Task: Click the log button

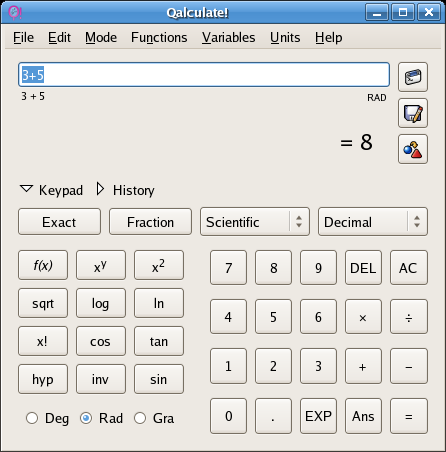Action: tap(101, 303)
